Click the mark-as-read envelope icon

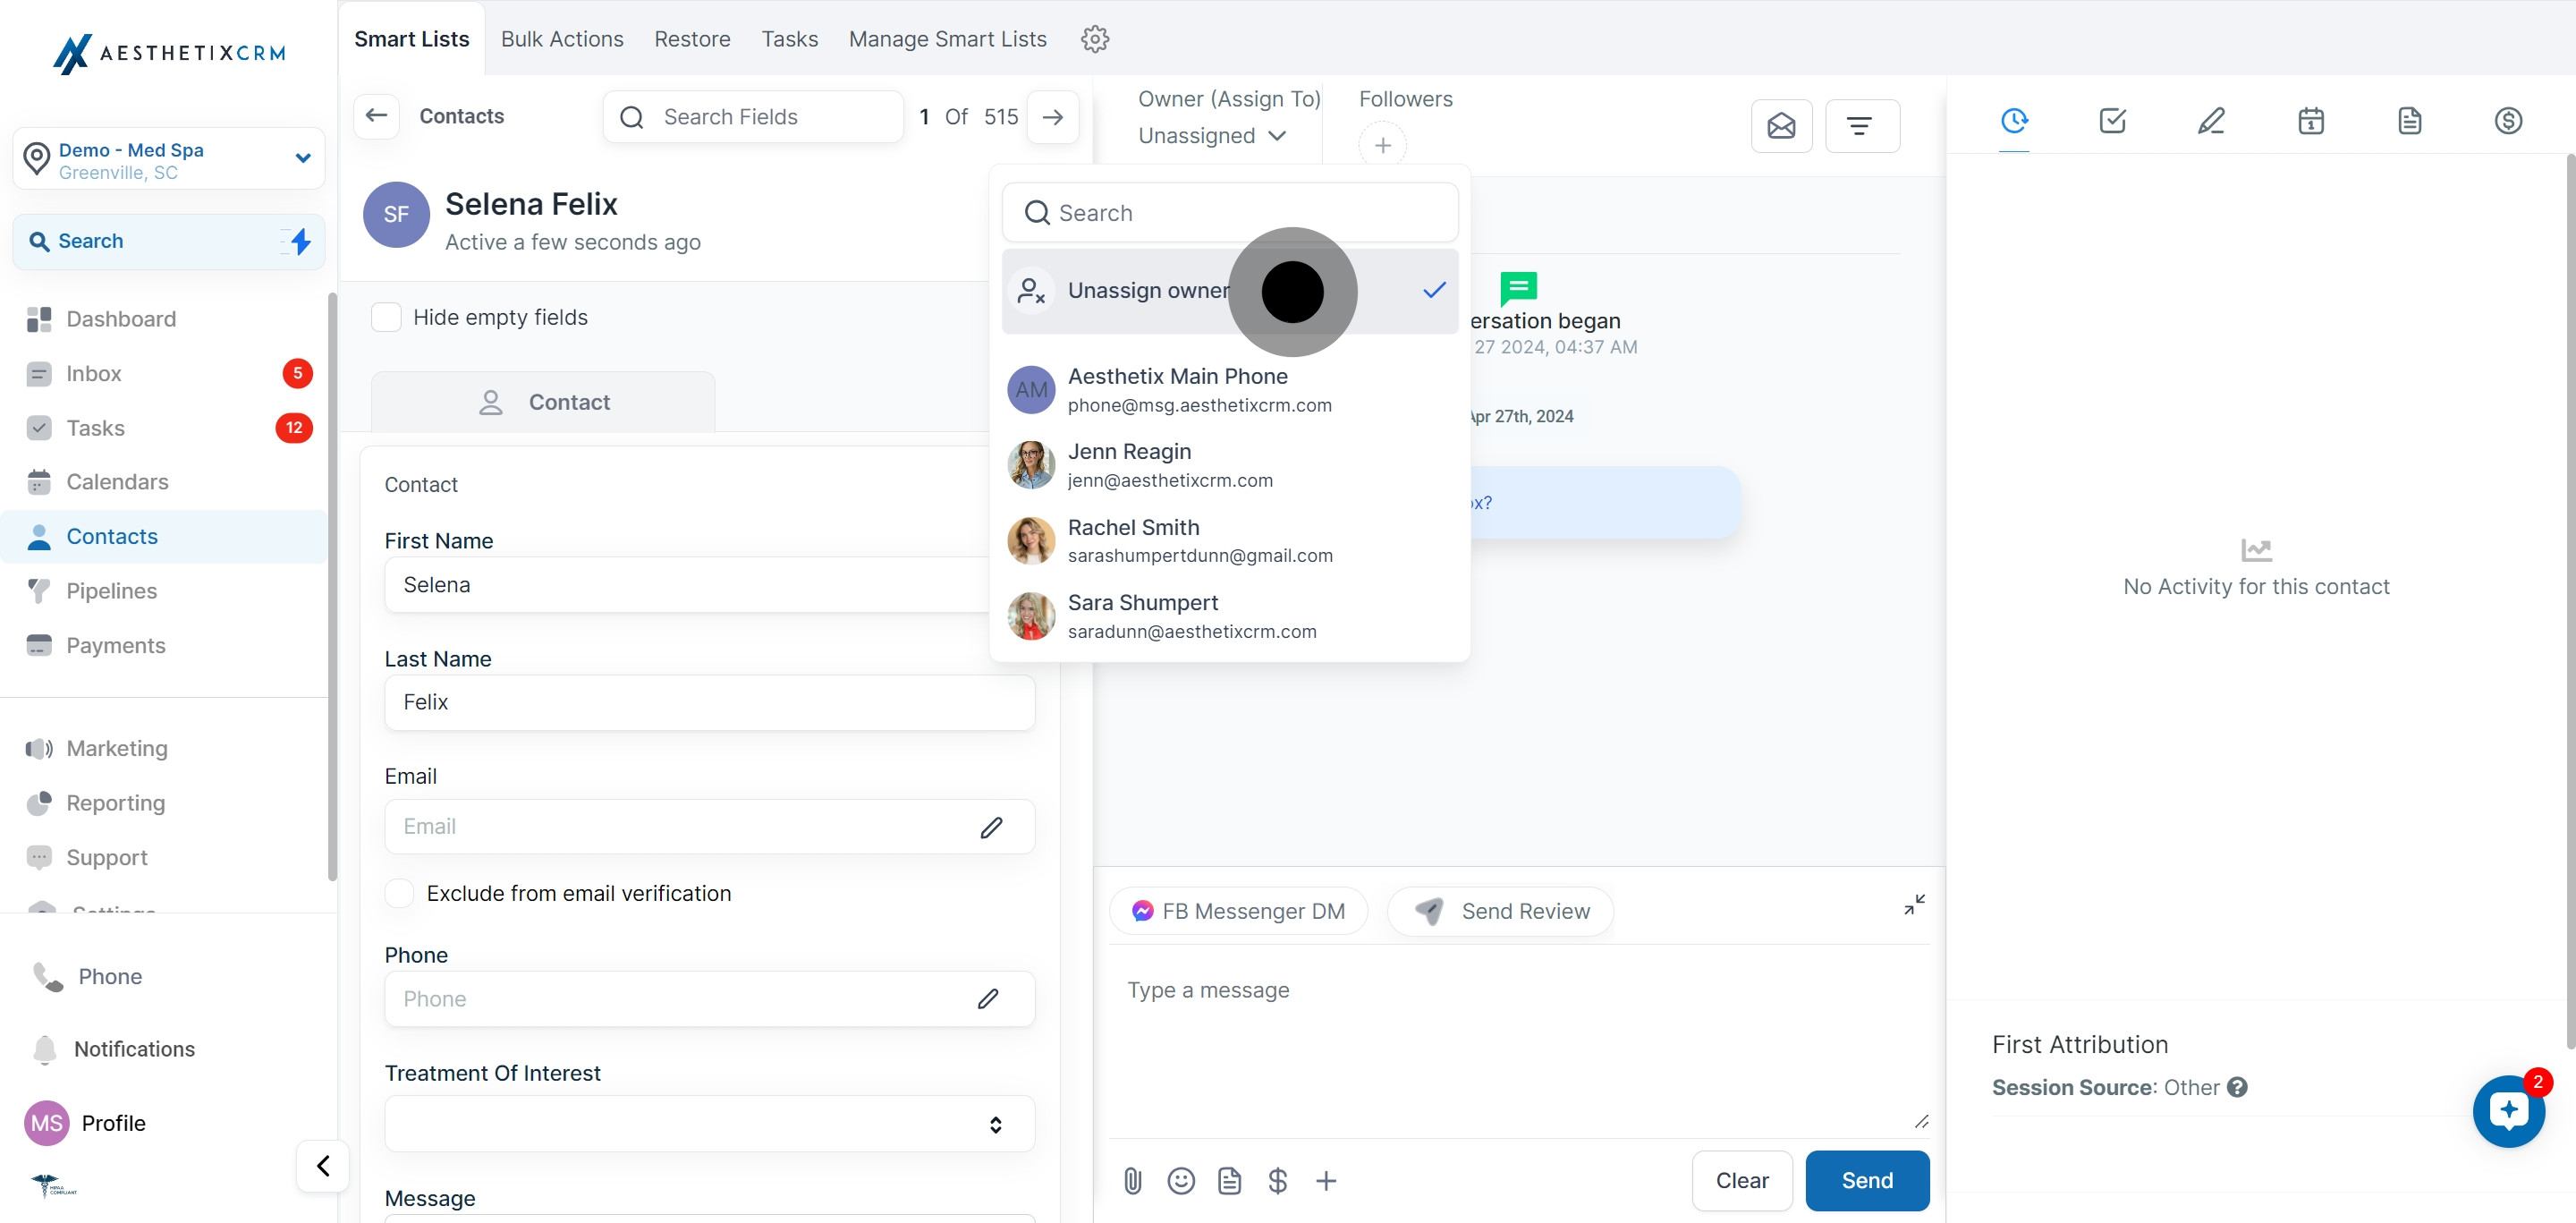[1781, 126]
